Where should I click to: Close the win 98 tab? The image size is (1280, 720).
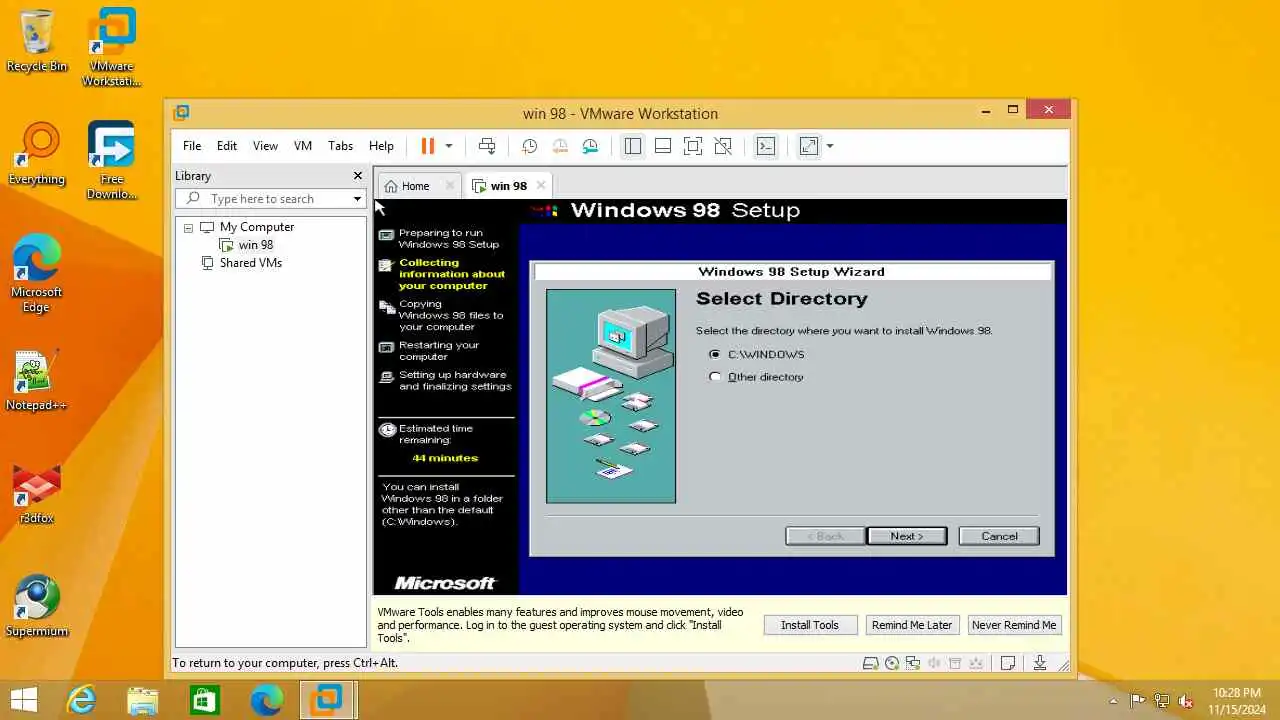[x=541, y=185]
